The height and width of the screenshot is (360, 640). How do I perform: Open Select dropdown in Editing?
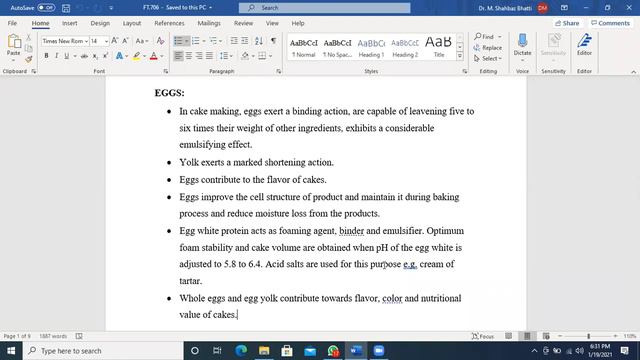488,59
